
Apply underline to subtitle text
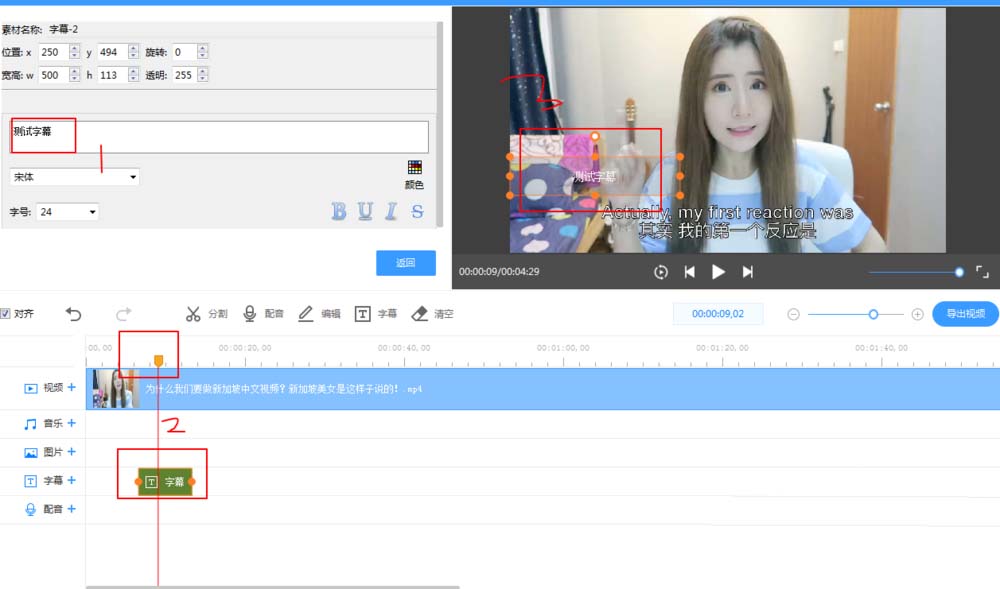(364, 212)
